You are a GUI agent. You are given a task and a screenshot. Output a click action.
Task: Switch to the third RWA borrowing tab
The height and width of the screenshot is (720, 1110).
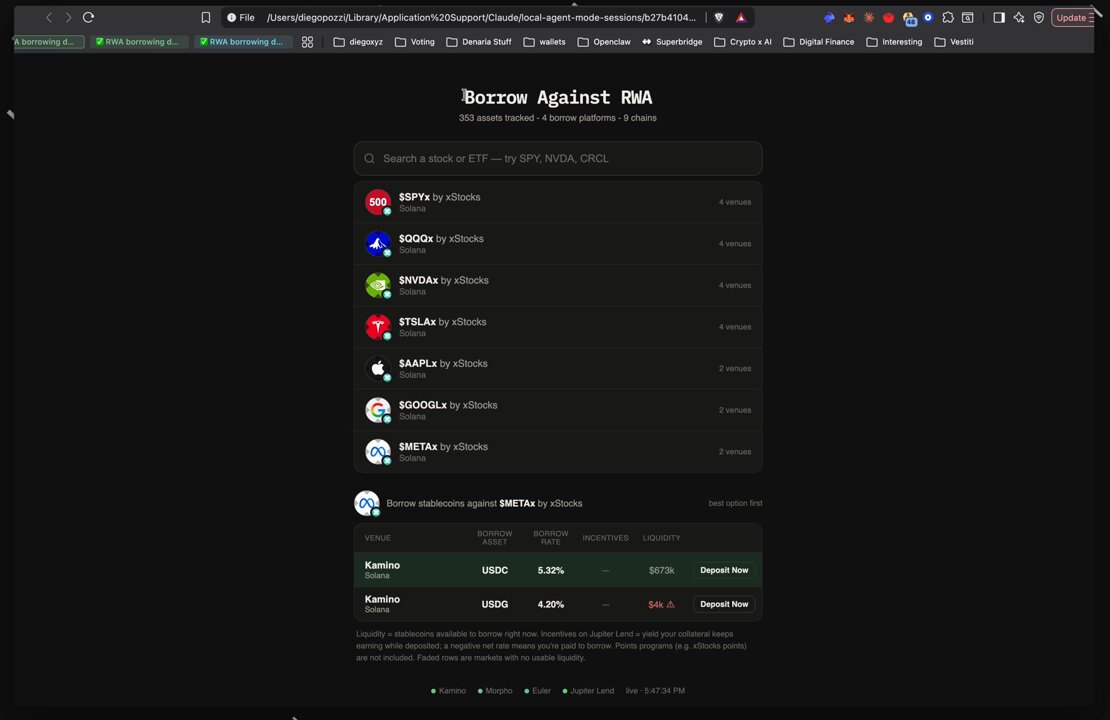[x=241, y=42]
